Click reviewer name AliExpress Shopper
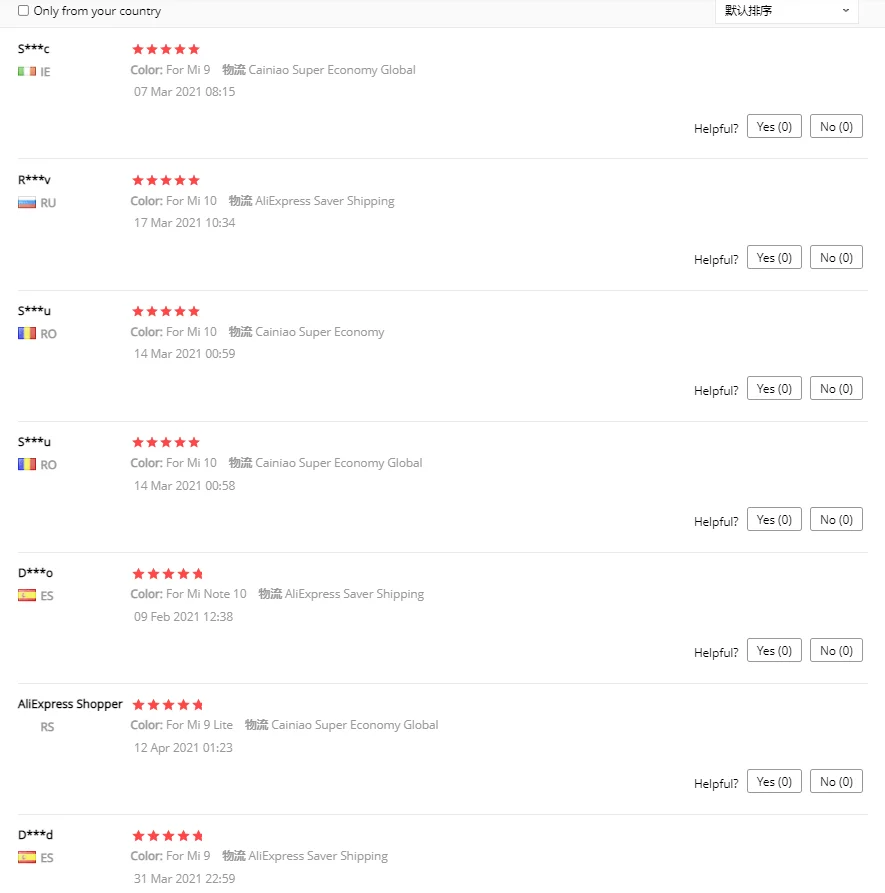 tap(70, 704)
